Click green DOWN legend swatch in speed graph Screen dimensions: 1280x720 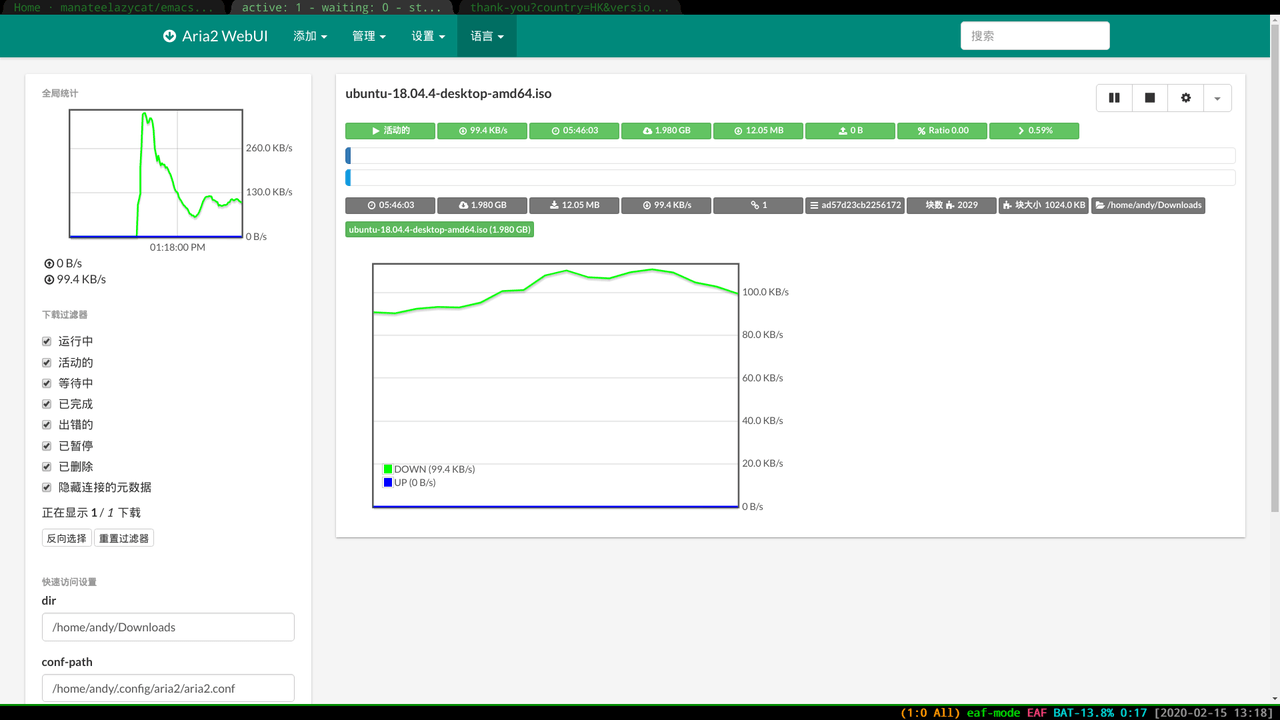(x=388, y=469)
